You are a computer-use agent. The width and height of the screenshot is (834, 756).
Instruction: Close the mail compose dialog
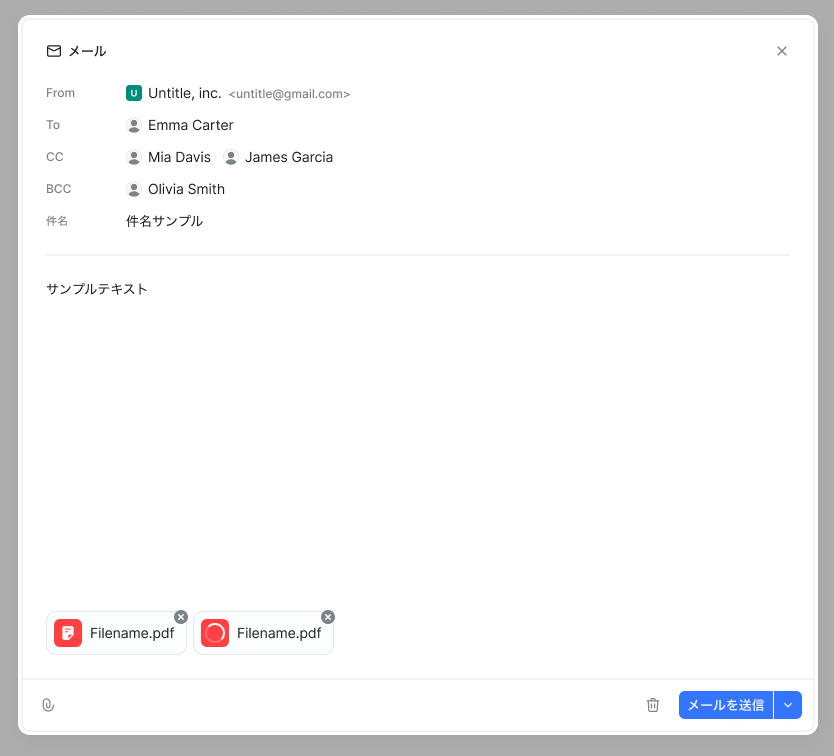(x=781, y=51)
